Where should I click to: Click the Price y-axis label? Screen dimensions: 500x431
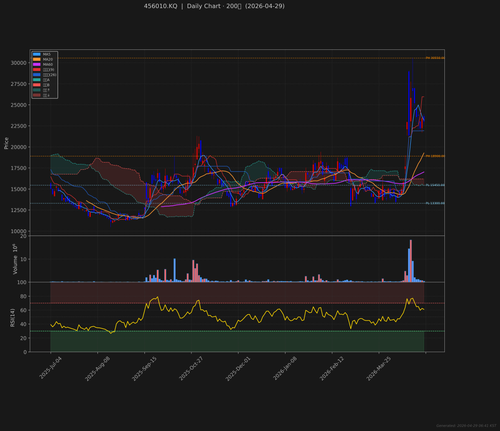6,143
